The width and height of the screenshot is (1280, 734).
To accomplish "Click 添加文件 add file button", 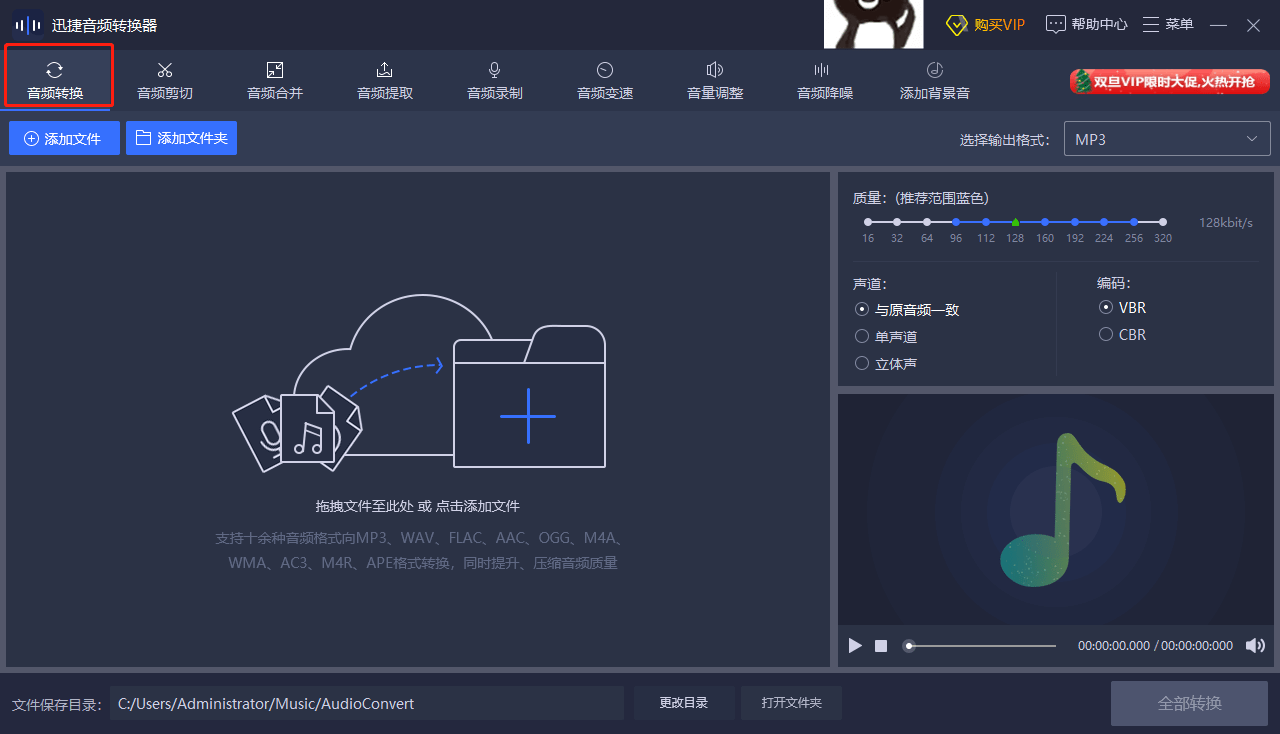I will coord(64,138).
